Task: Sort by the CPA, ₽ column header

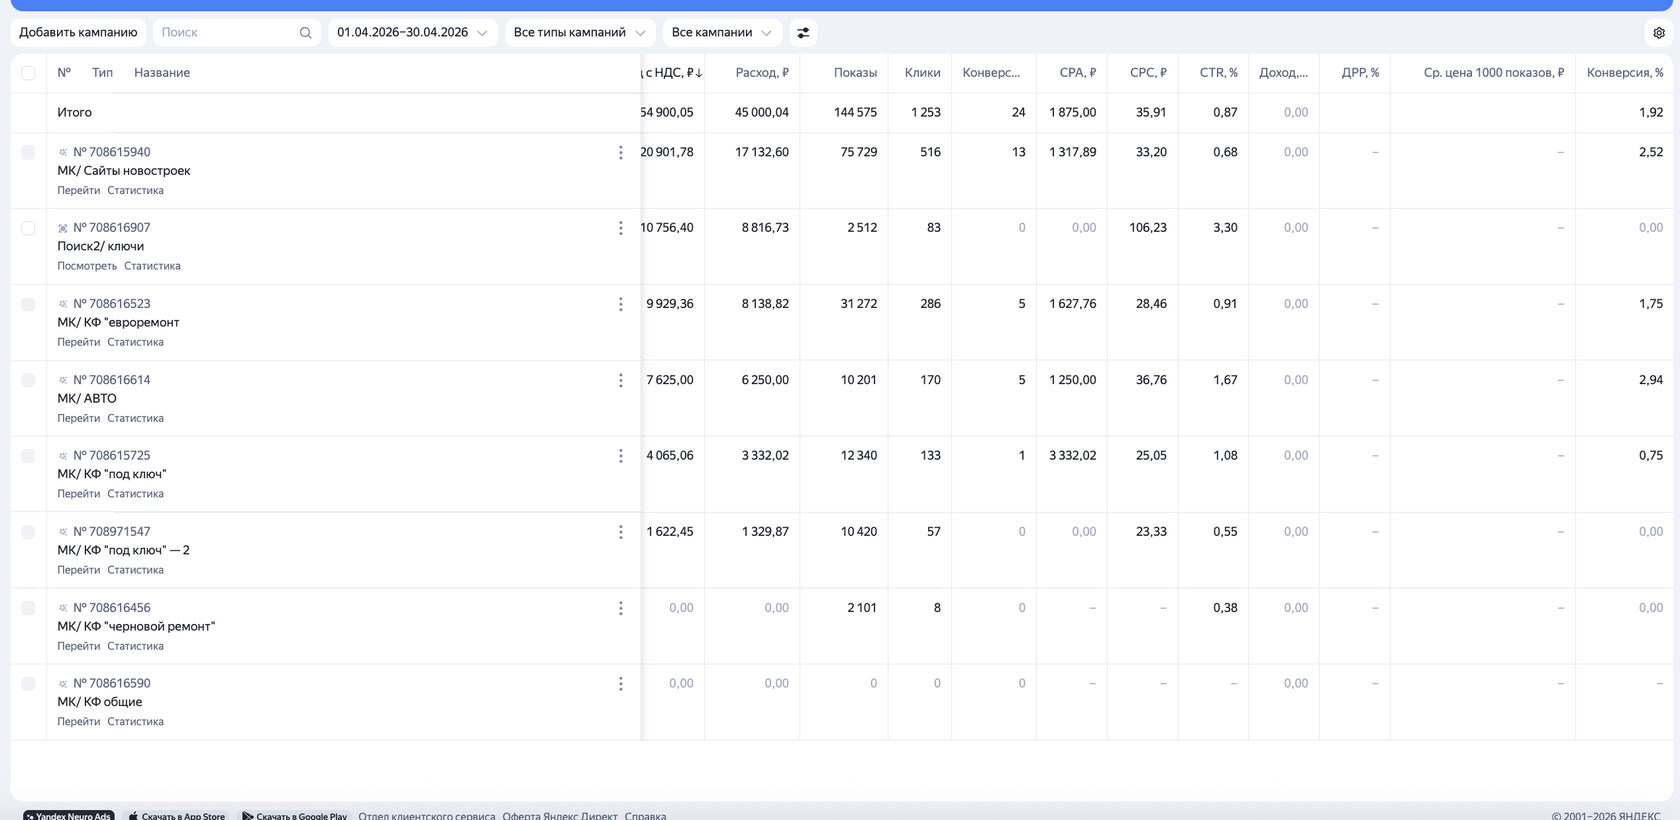Action: 1078,73
